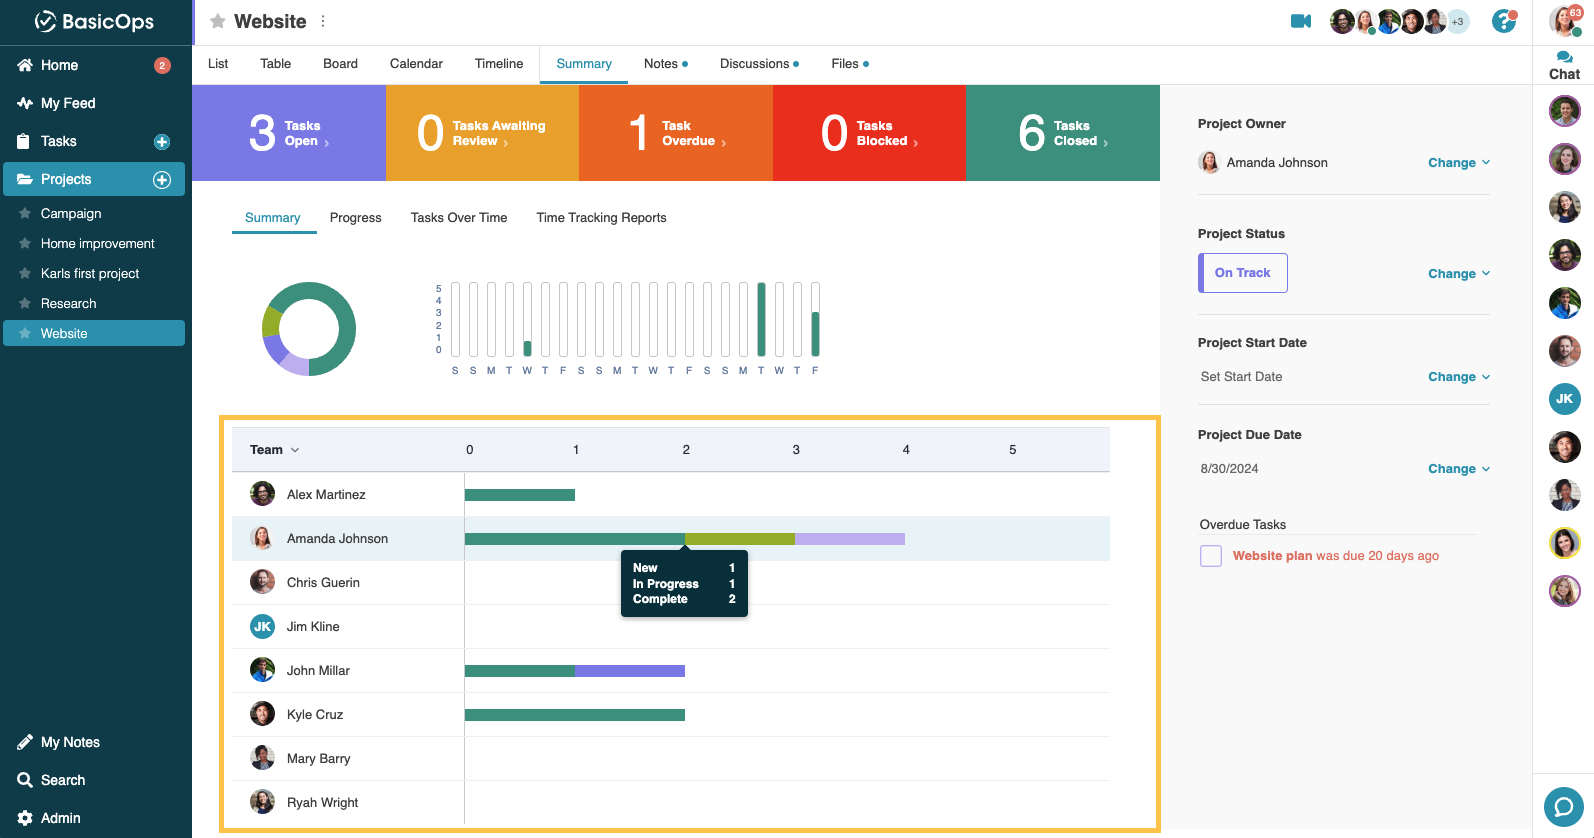Click the purple Tasks Open tile

[x=288, y=133]
